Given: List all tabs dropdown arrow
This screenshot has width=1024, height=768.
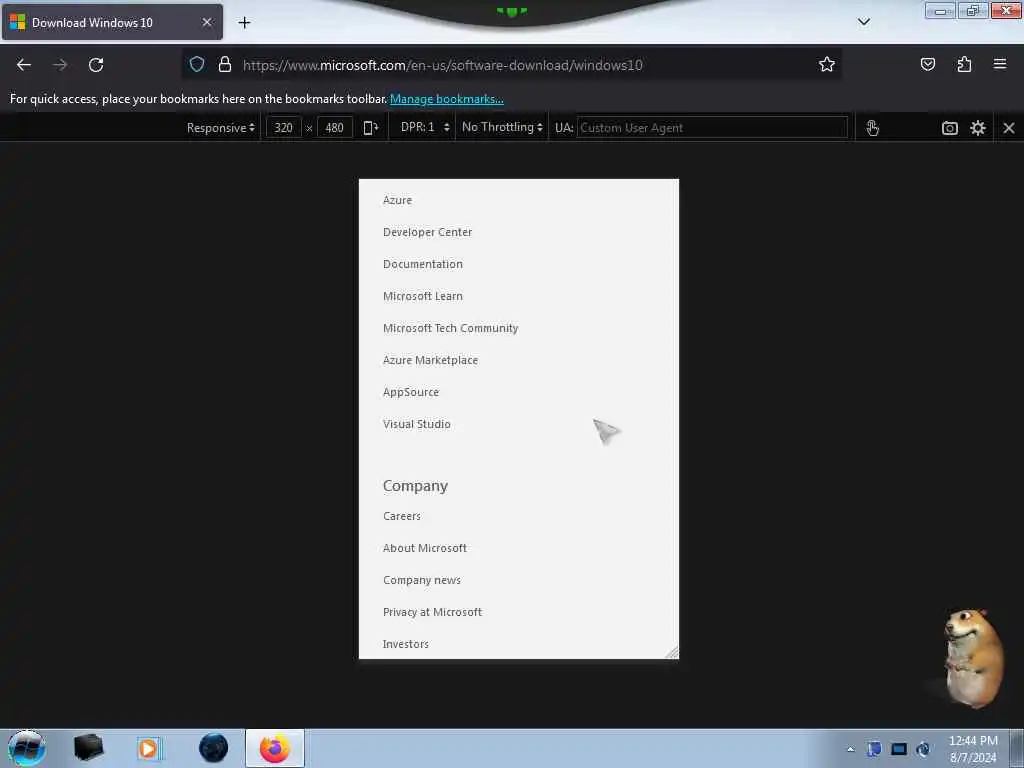Looking at the screenshot, I should point(864,22).
